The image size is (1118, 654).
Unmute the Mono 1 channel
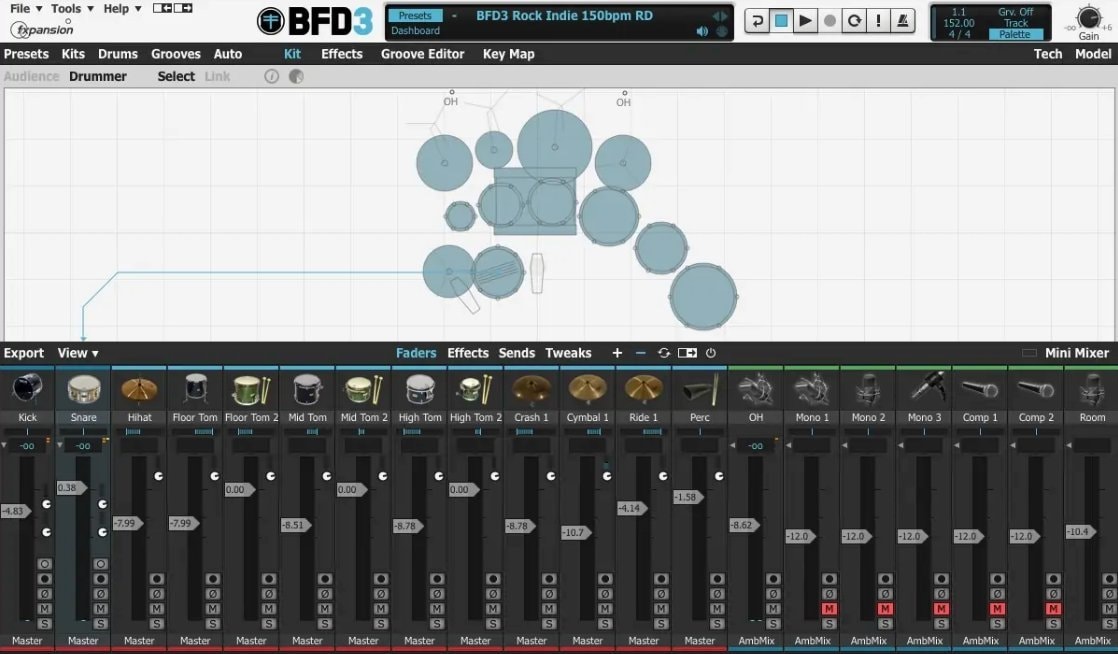pos(829,608)
